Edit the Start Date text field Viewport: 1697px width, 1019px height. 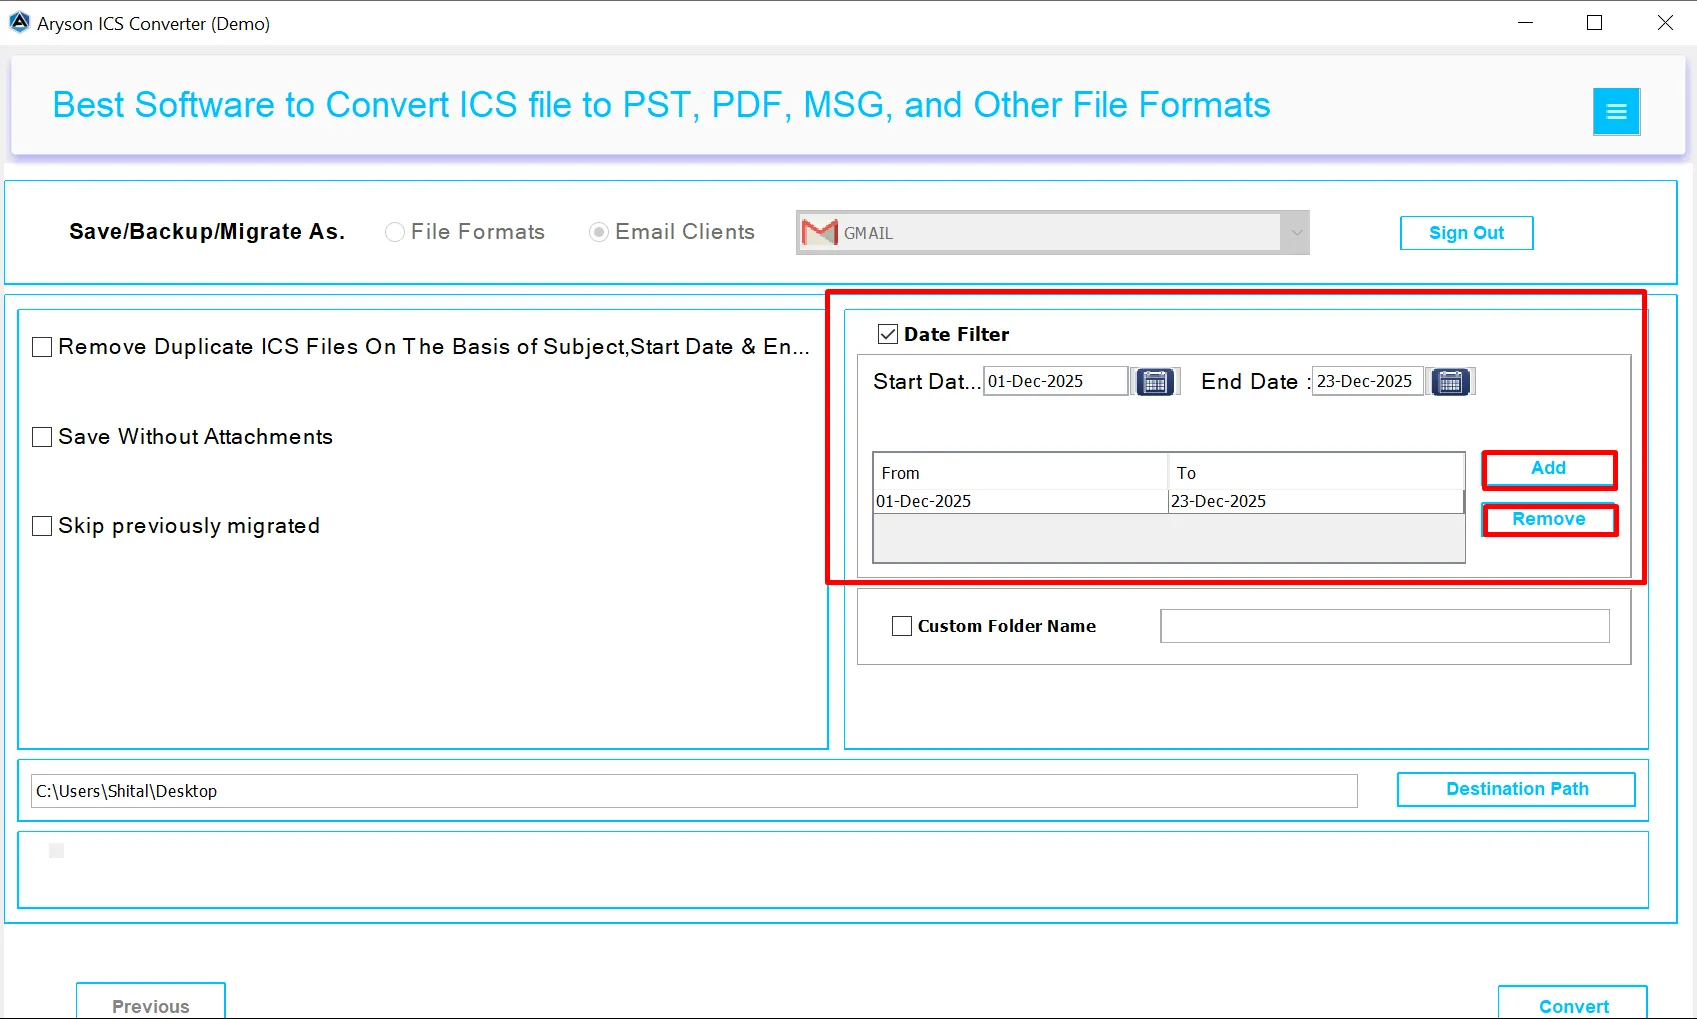click(x=1054, y=380)
